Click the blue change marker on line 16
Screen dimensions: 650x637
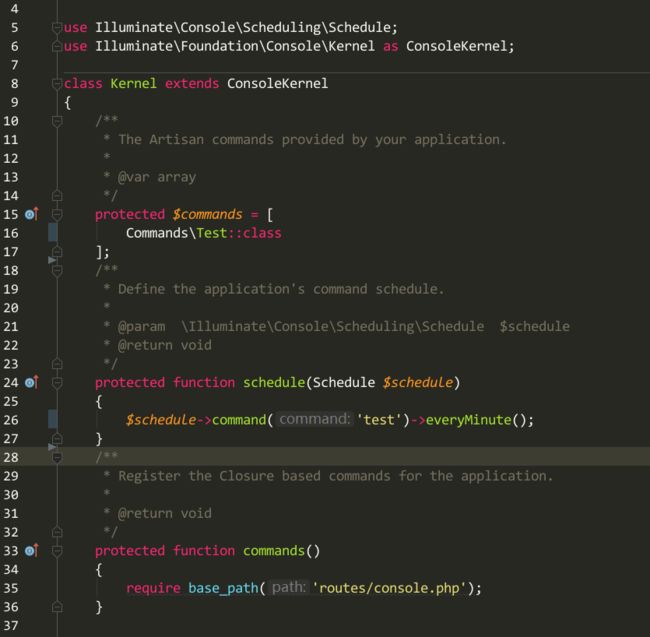click(x=53, y=233)
